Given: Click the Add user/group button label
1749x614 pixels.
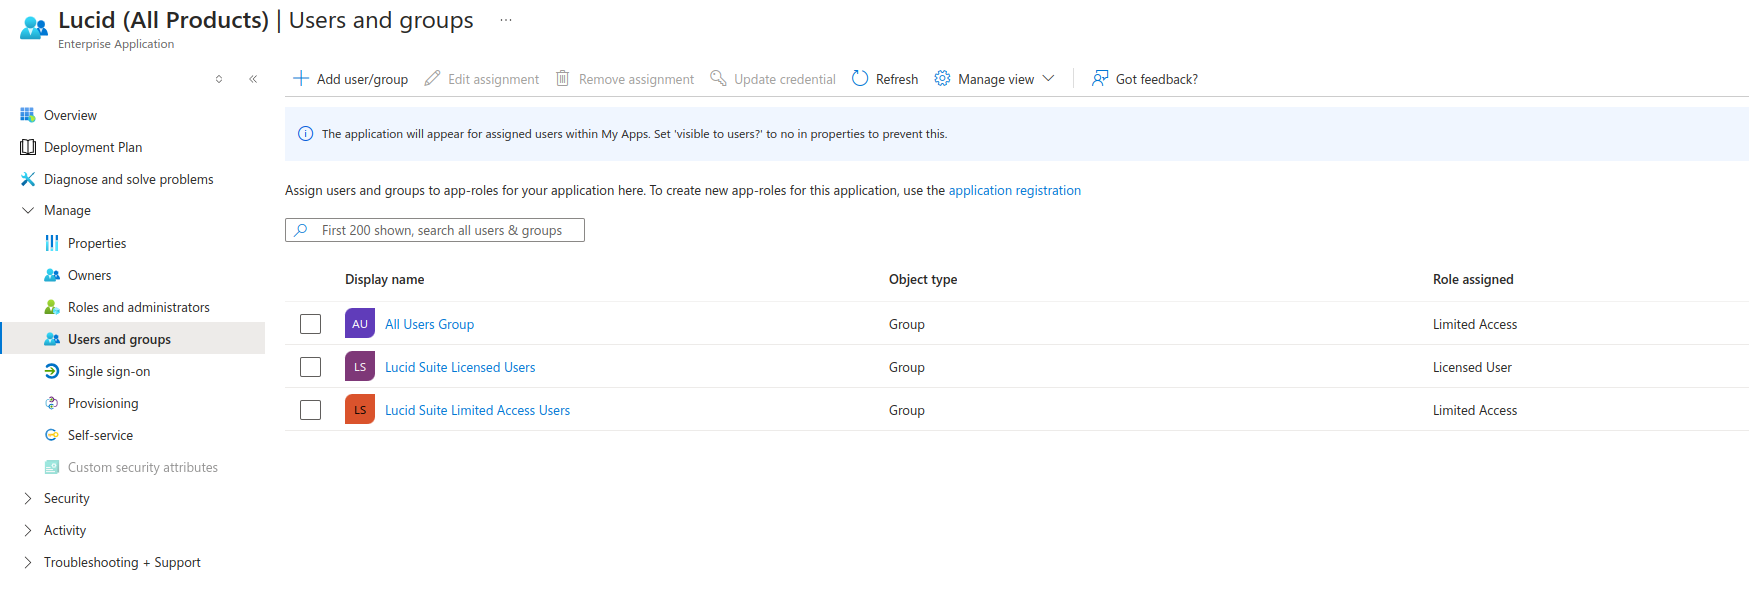Looking at the screenshot, I should pyautogui.click(x=362, y=79).
